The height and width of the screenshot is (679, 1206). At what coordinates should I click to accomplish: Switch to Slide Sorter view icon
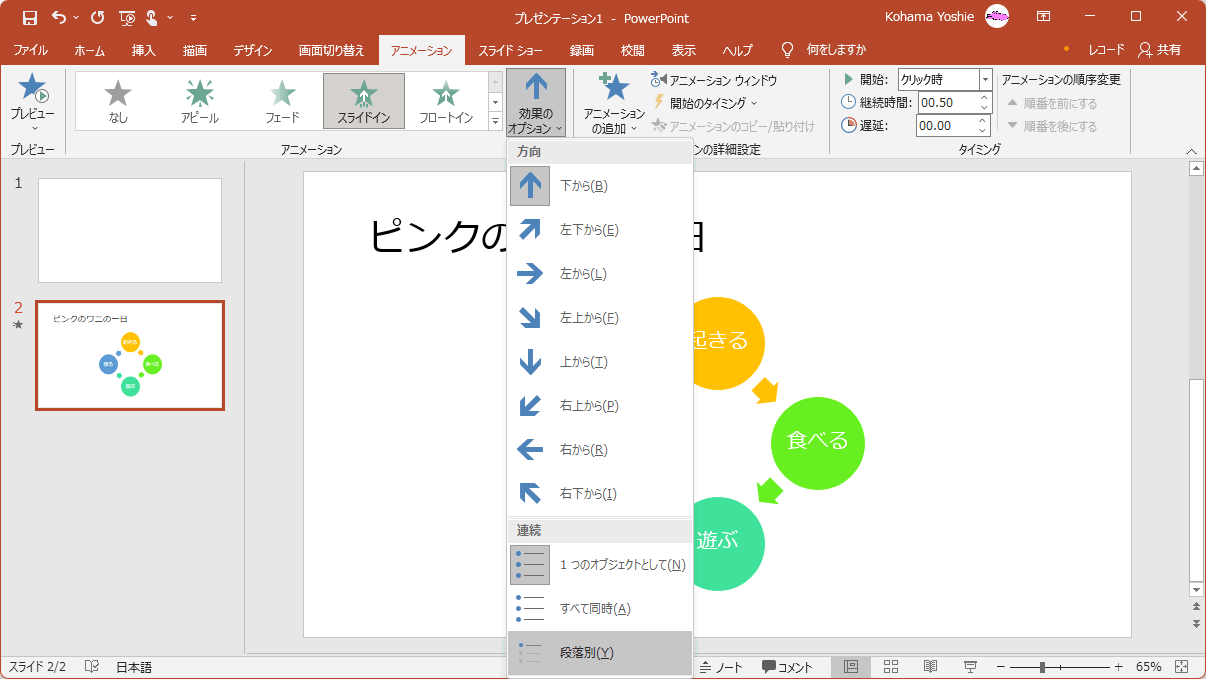[891, 667]
